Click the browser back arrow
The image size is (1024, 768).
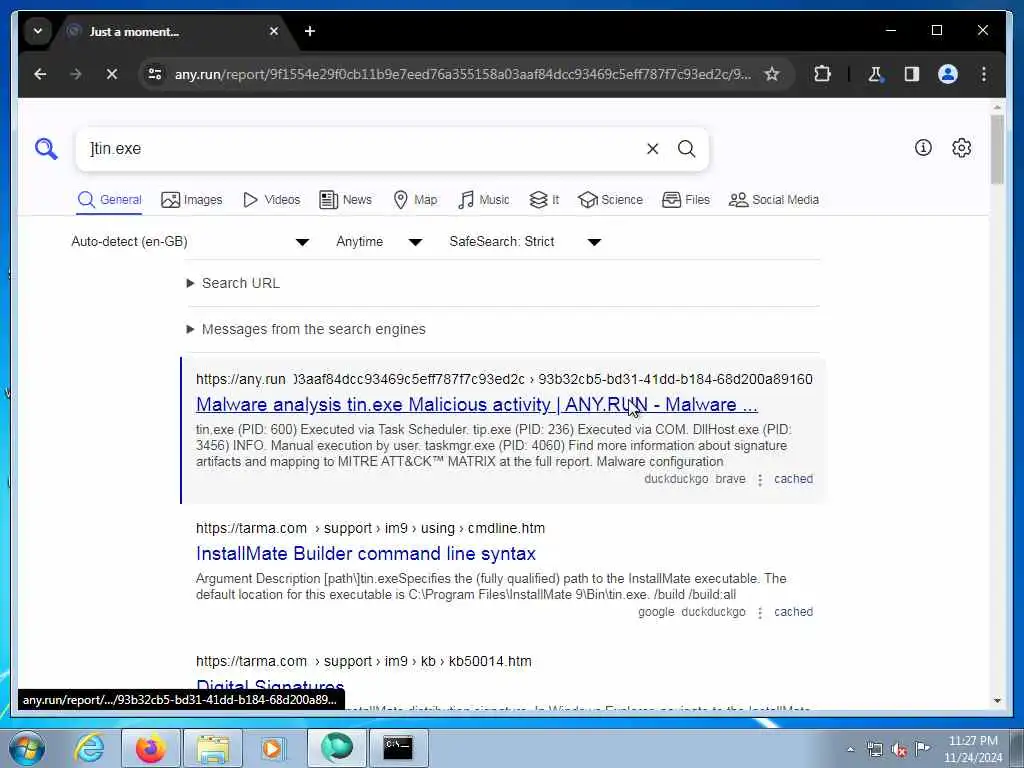pyautogui.click(x=40, y=74)
